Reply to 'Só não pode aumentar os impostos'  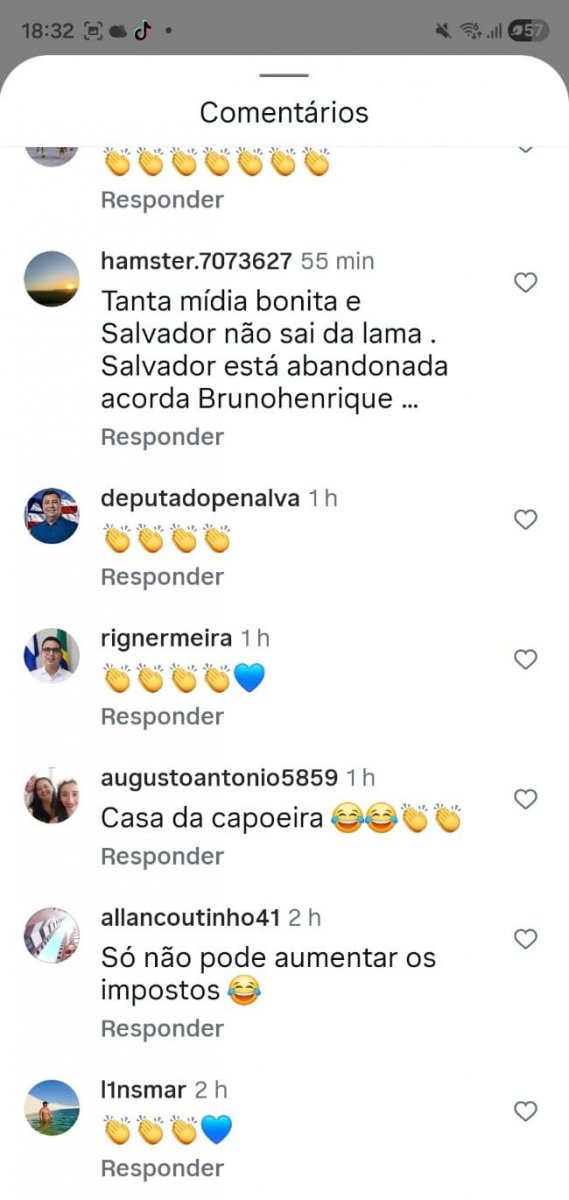tap(162, 1029)
